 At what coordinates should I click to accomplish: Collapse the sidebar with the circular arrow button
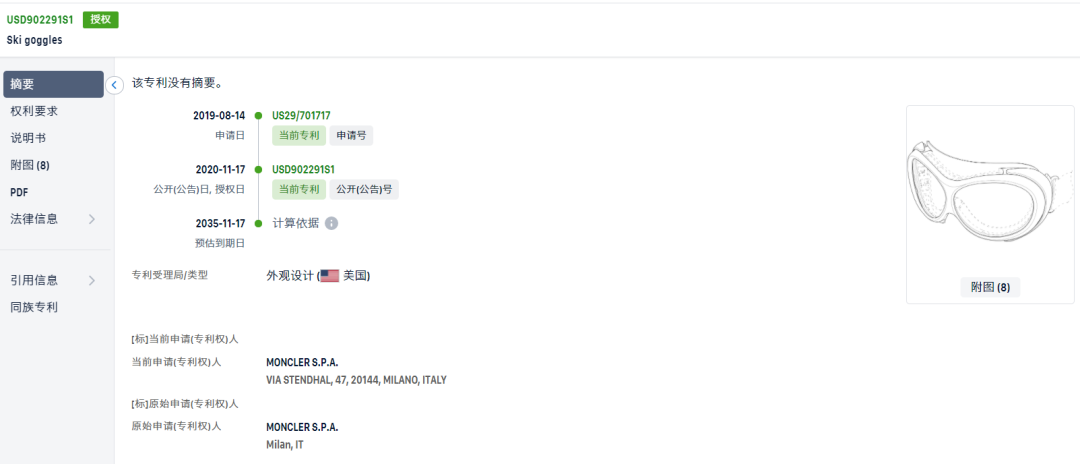tap(114, 85)
